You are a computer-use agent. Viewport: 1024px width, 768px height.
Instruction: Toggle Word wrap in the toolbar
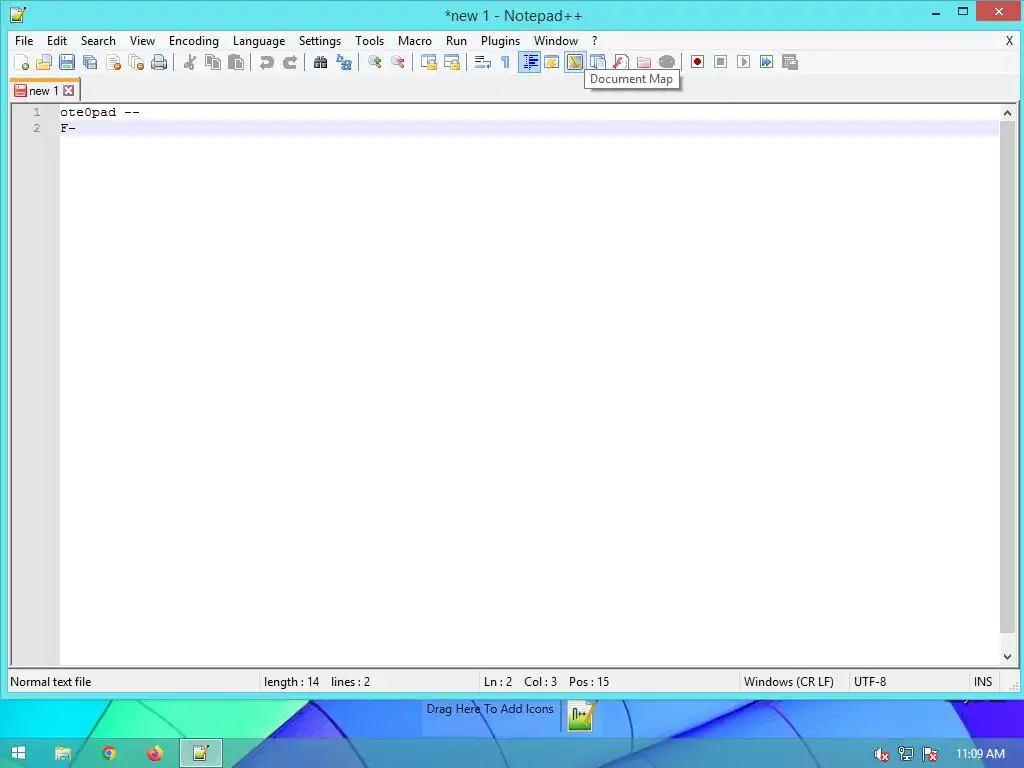pos(483,62)
